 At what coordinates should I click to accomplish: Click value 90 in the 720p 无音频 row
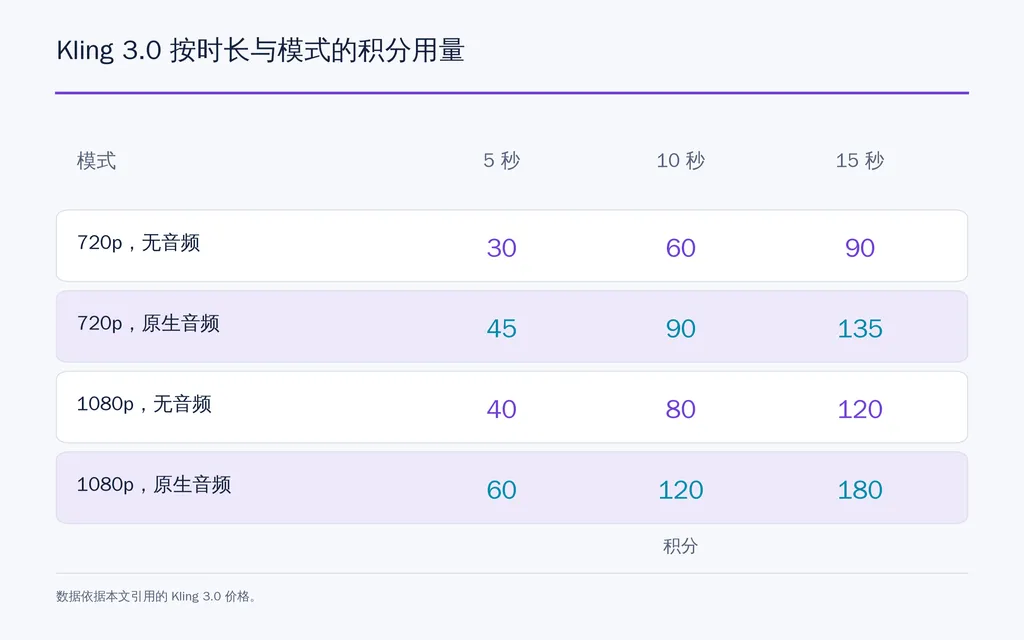click(x=859, y=248)
